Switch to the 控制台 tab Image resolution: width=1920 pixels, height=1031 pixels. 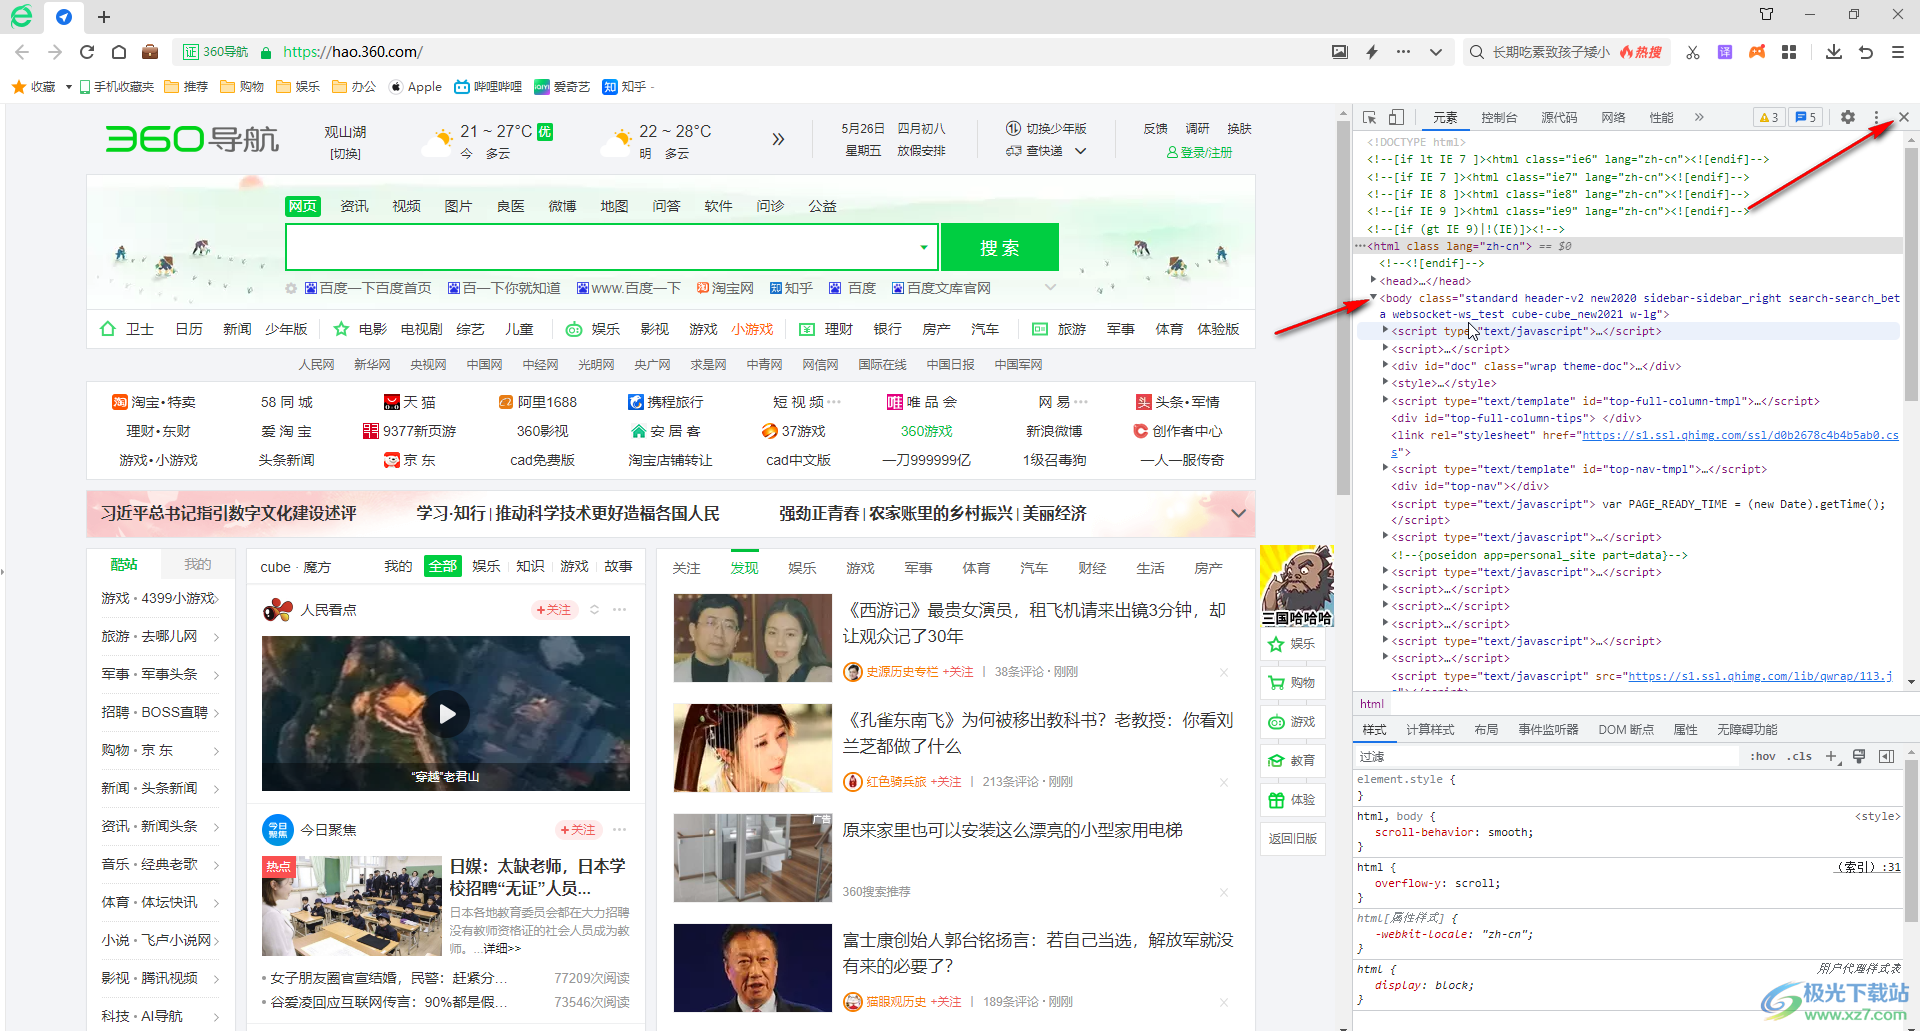(x=1498, y=117)
